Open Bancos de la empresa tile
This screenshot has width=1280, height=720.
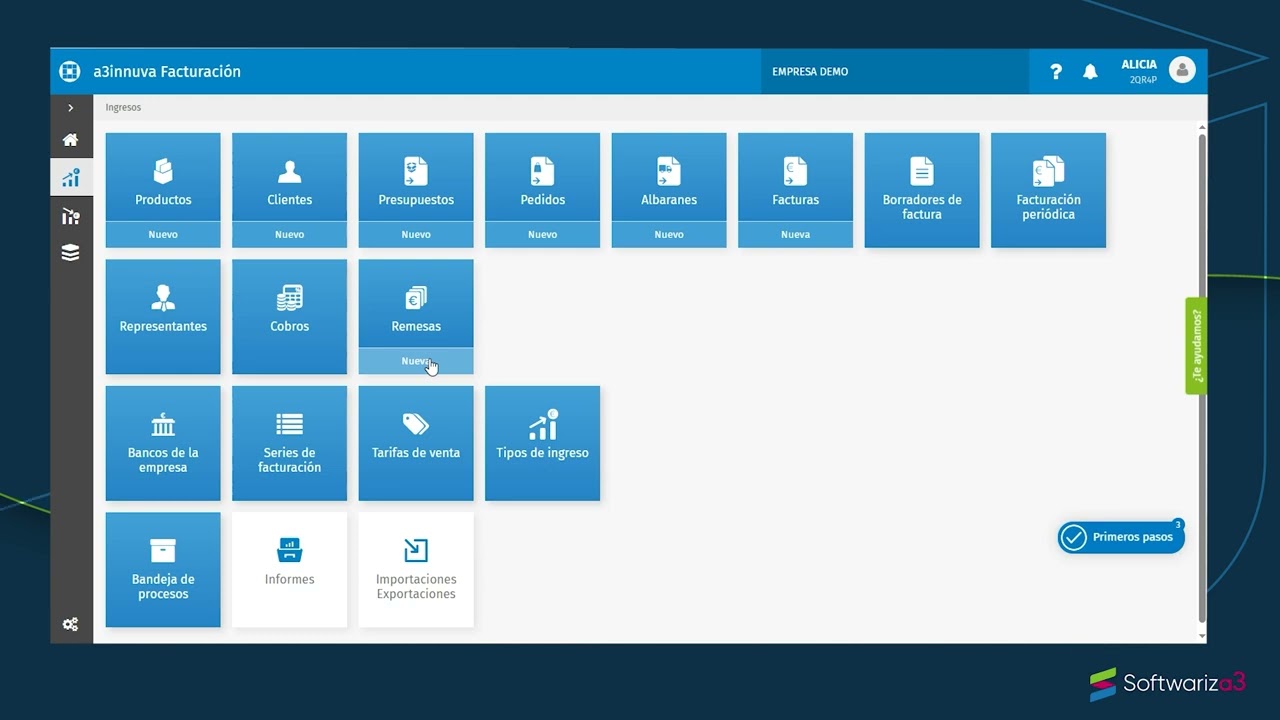[163, 443]
